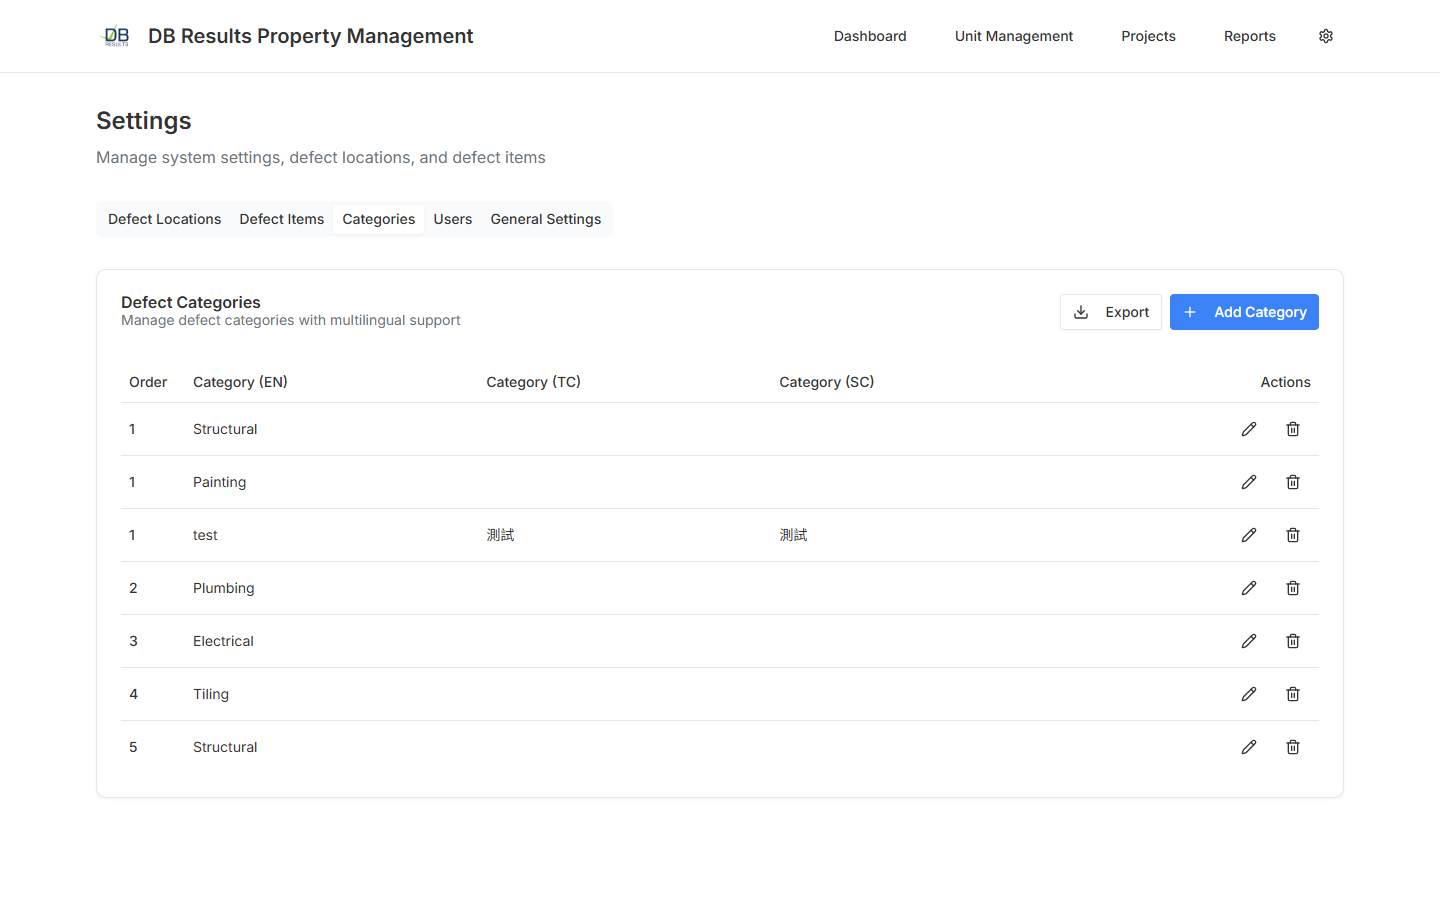This screenshot has width=1440, height=900.
Task: Click the DB Results Property Management title
Action: (x=311, y=36)
